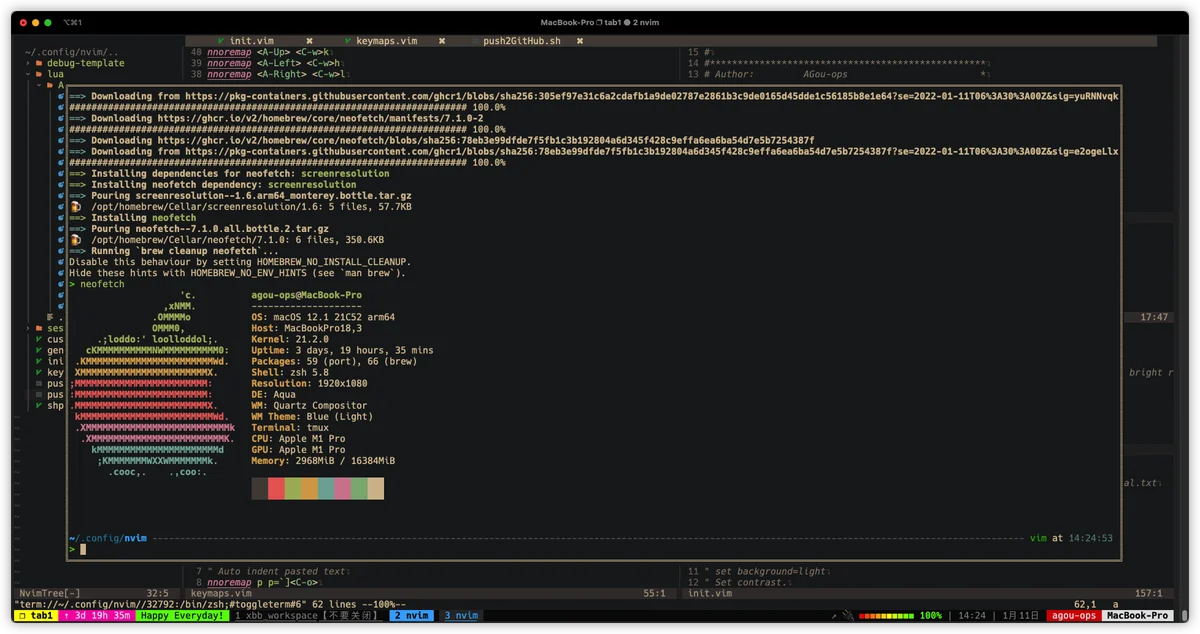Click the 'OS: macOS 12.1 21C52 arm64' line
This screenshot has height=634, width=1200.
click(323, 317)
